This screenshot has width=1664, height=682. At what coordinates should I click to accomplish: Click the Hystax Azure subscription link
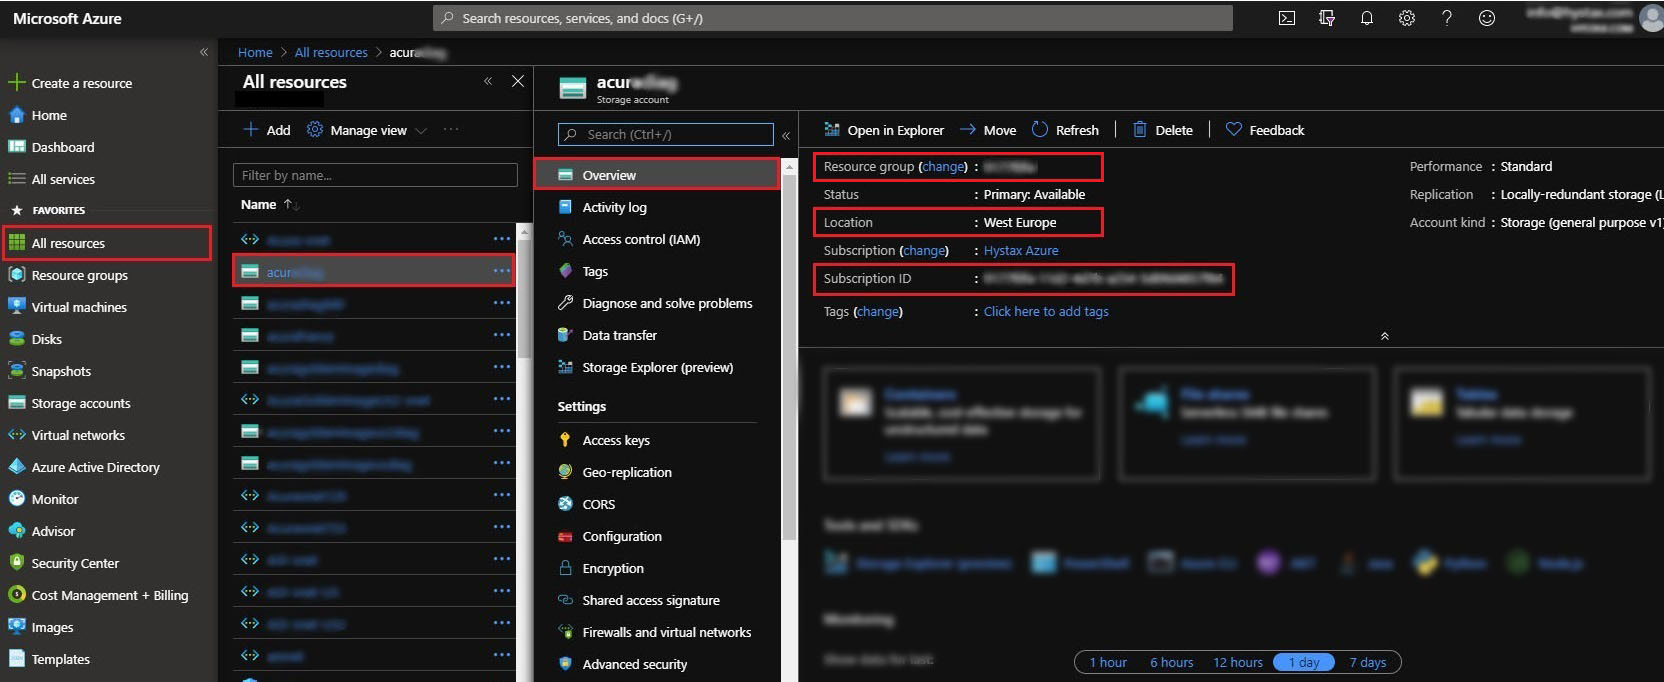pyautogui.click(x=1020, y=250)
